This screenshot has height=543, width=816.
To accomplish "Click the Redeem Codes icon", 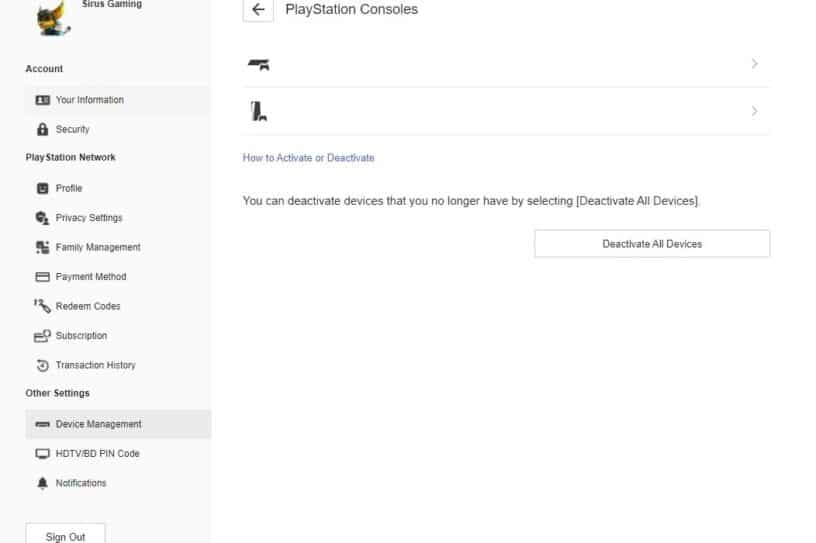I will [x=43, y=306].
